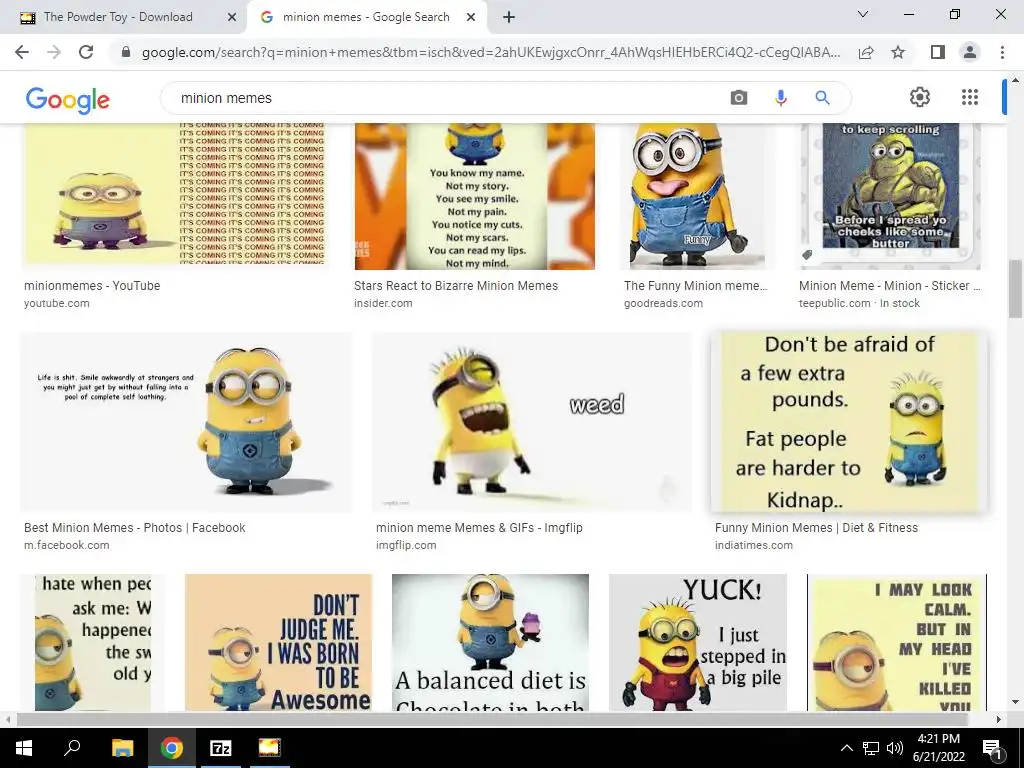
Task: Open 'The Funny Minion meme...' goodreads link
Action: (x=696, y=285)
